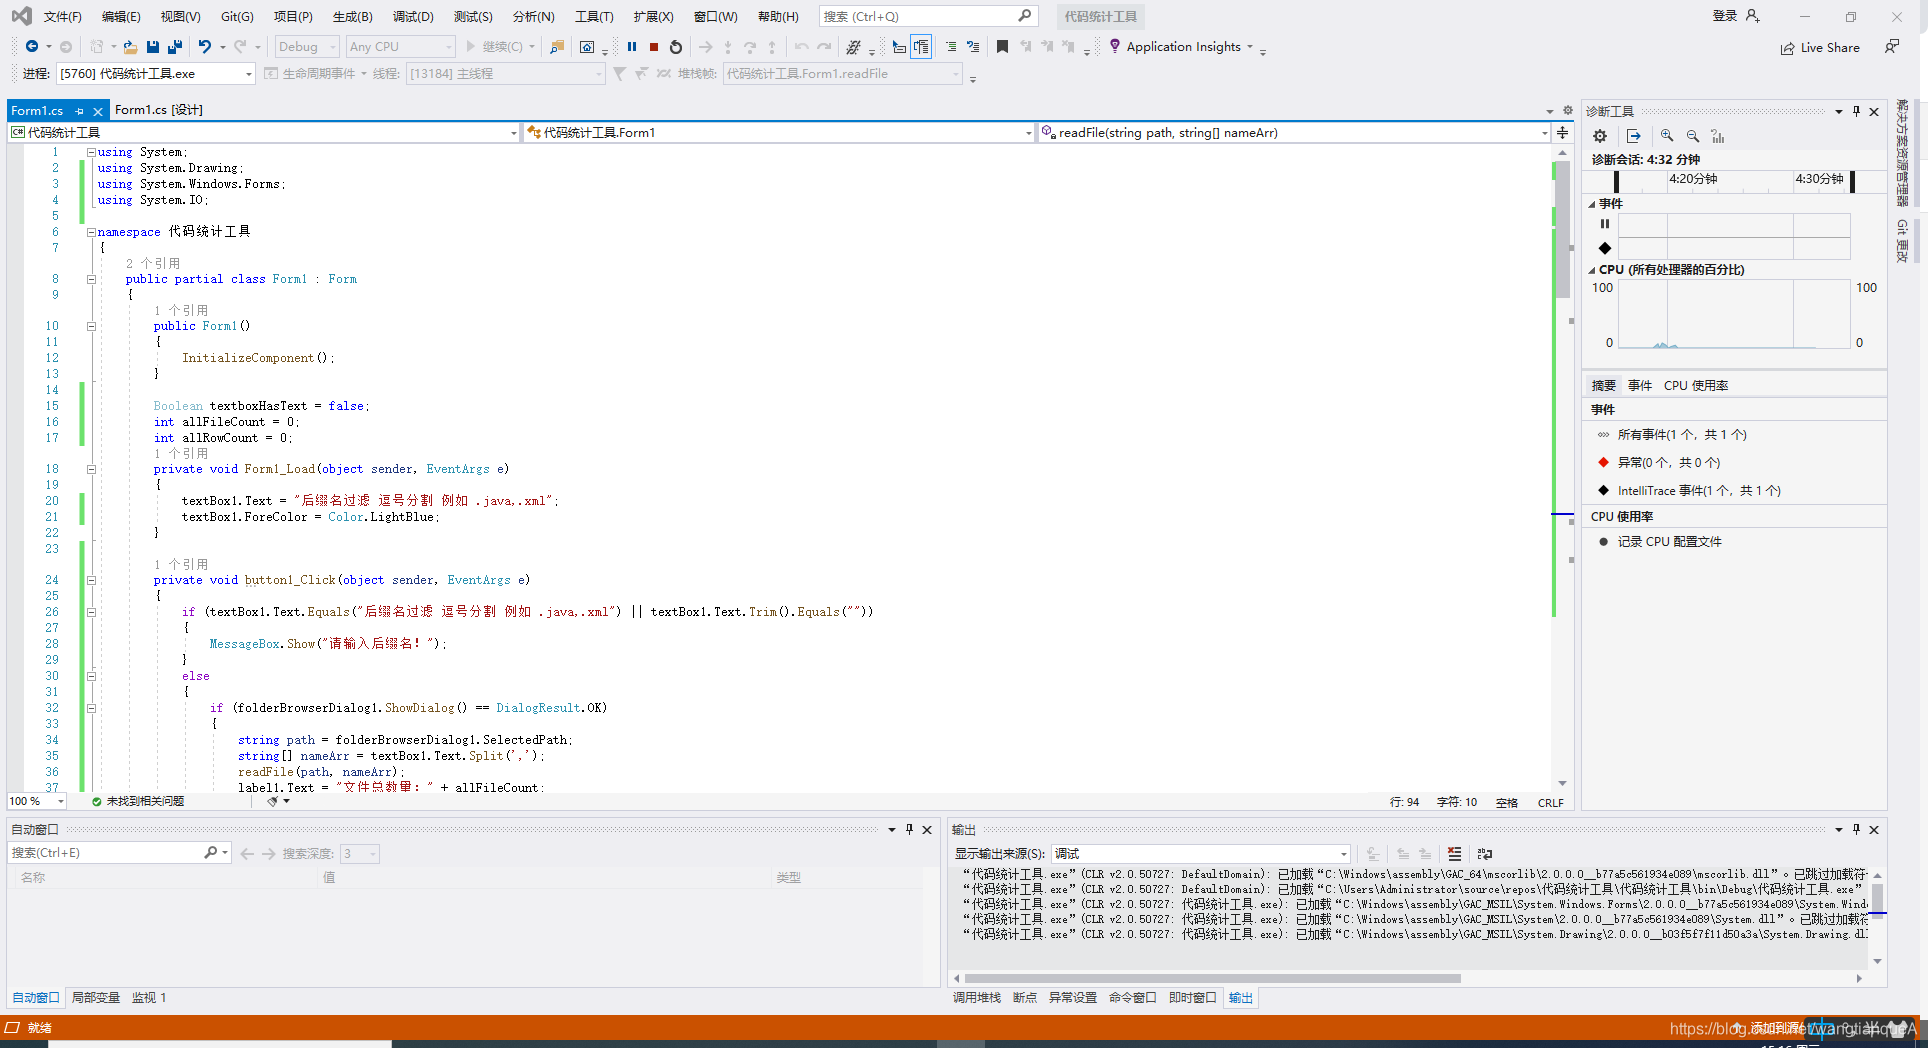Viewport: 1928px width, 1048px height.
Task: Collapse the namespace 代码统计工具 code block
Action: (91, 232)
